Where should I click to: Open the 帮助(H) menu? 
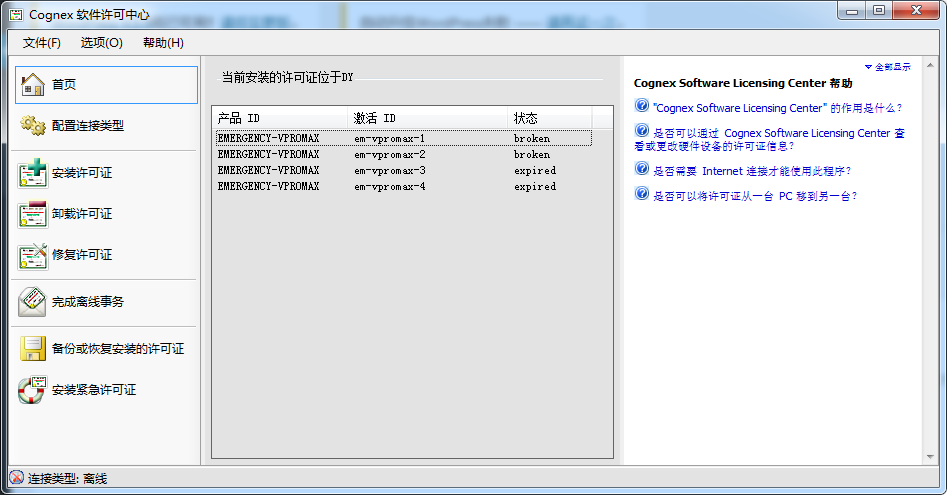(163, 43)
